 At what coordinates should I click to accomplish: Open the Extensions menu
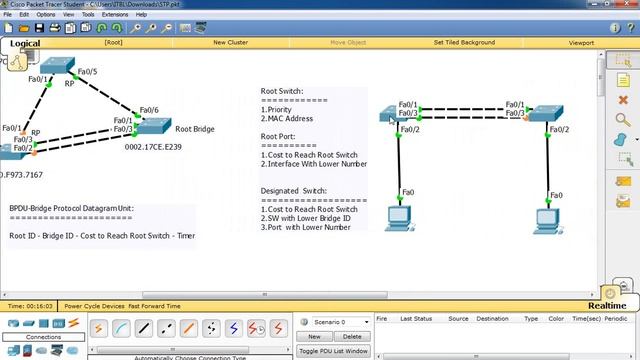[115, 14]
